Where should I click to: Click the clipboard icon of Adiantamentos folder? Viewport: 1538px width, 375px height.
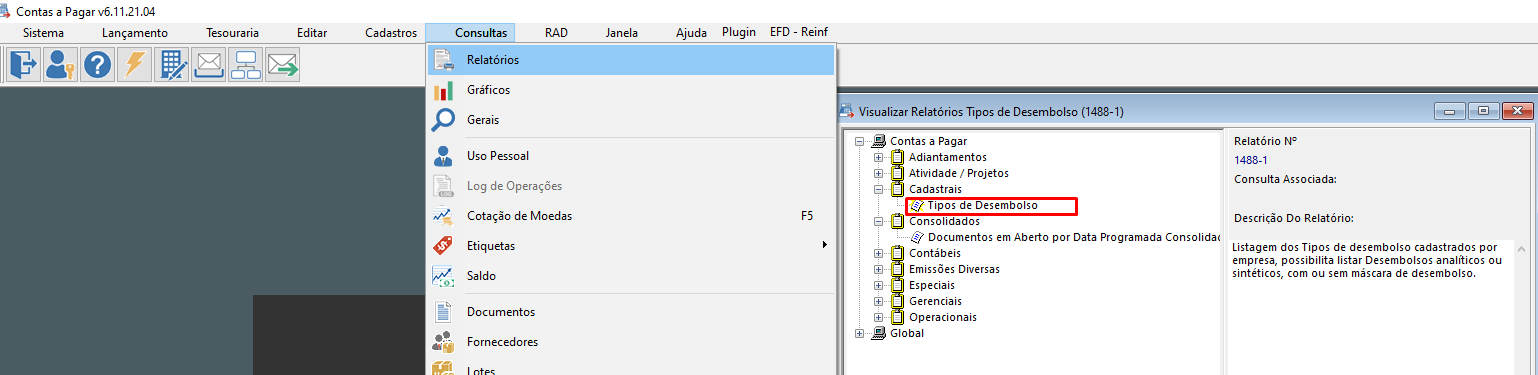(897, 157)
